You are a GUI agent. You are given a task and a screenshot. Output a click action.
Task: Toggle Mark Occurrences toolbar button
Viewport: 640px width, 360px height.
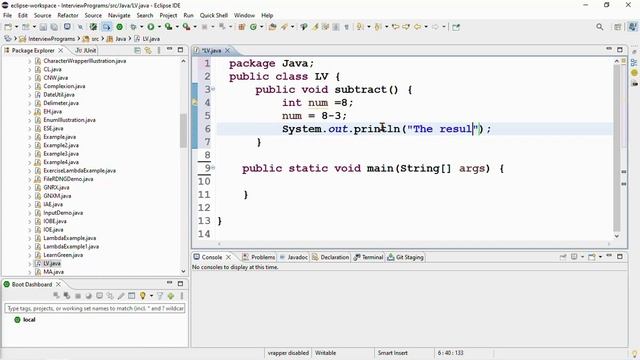(315, 27)
